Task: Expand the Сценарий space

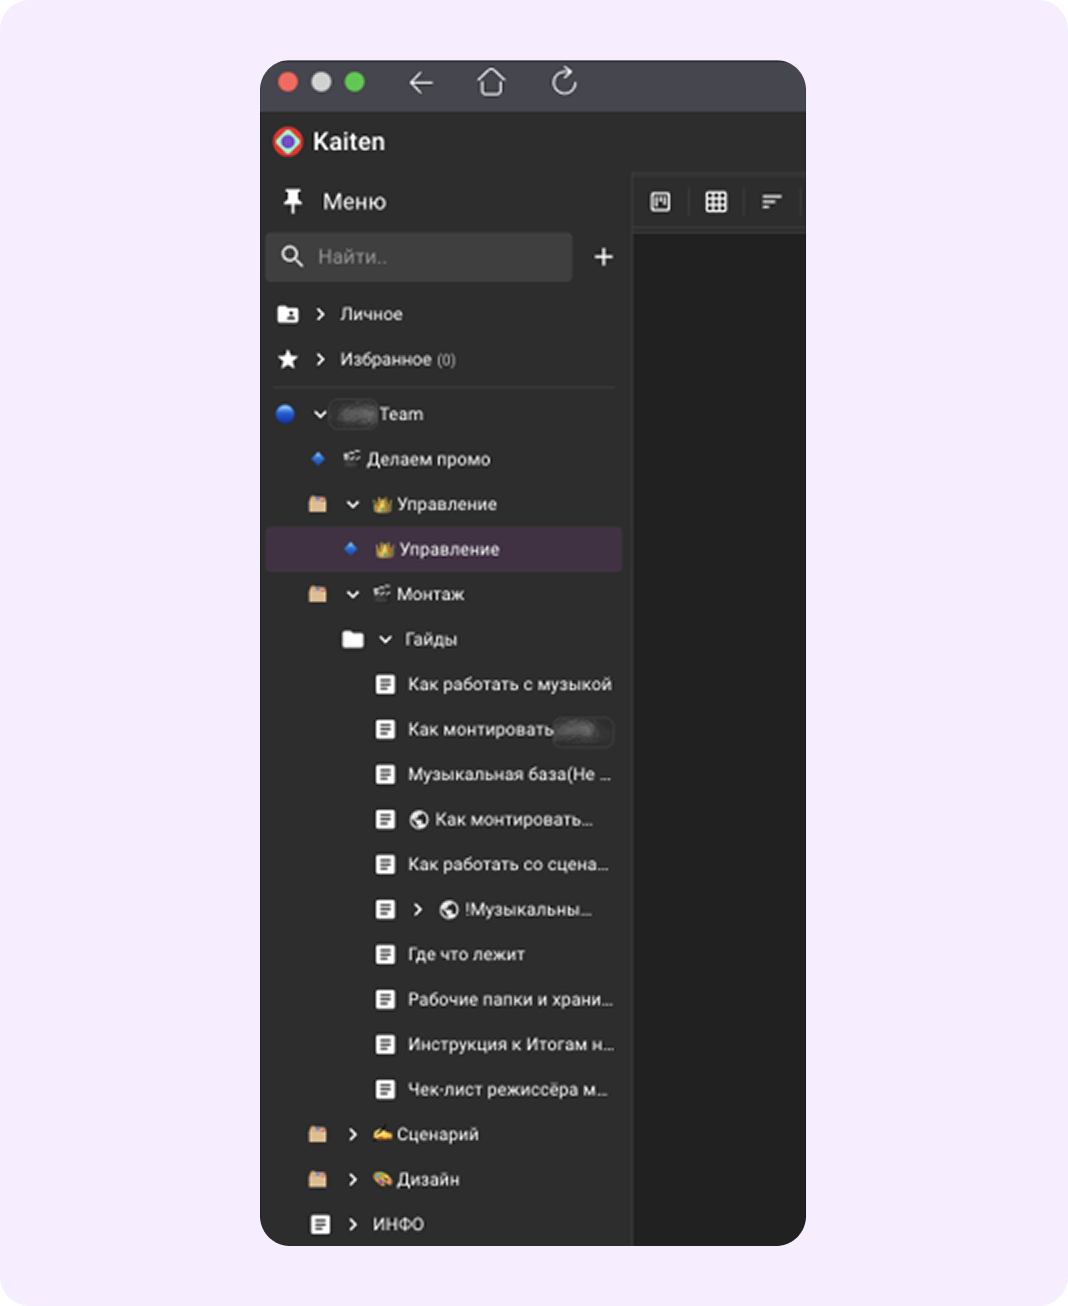Action: click(x=352, y=1134)
